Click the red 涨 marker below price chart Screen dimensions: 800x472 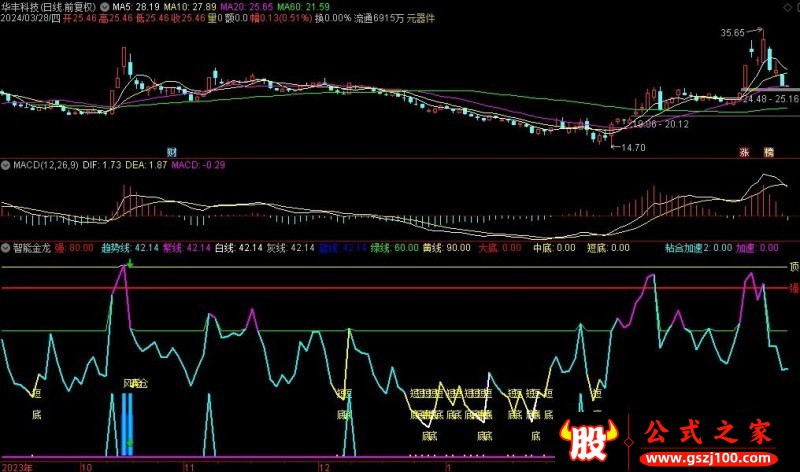(x=743, y=152)
